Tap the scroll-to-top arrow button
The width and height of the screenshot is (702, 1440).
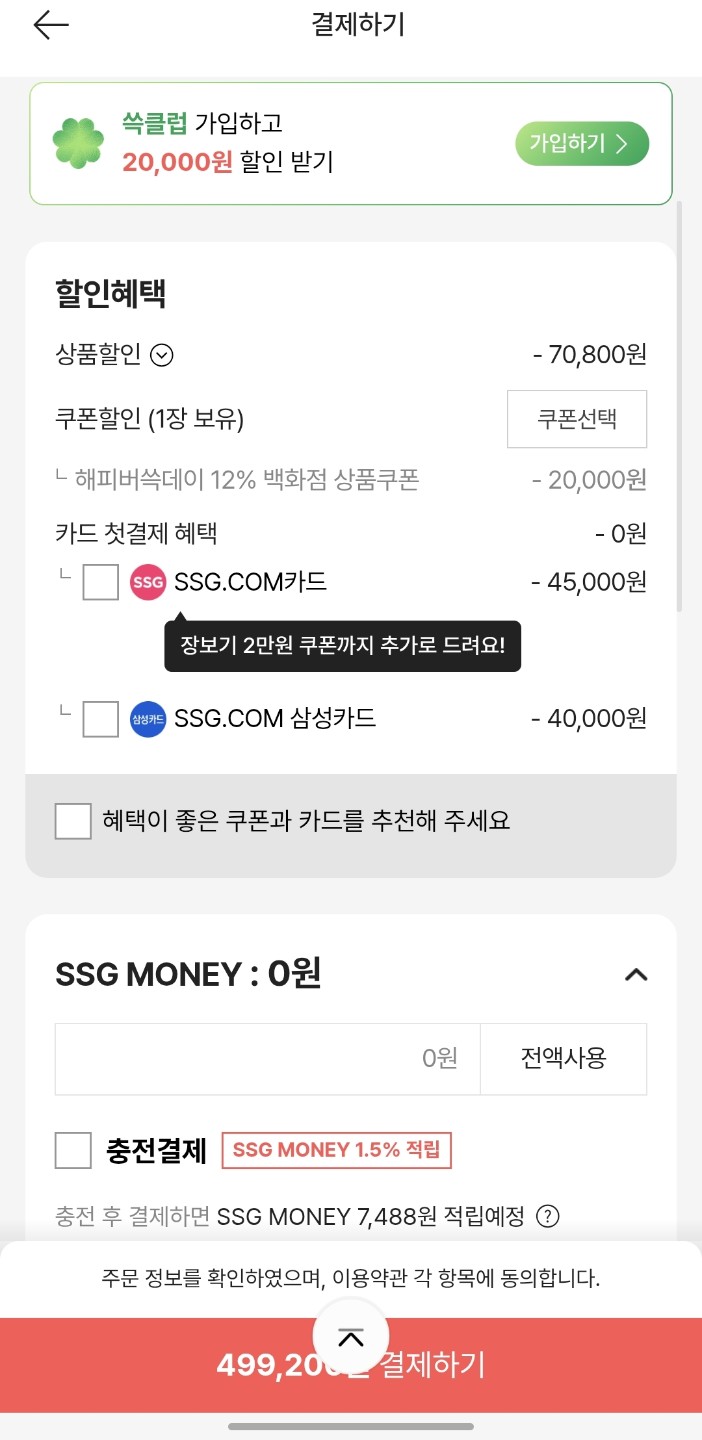tap(350, 1338)
